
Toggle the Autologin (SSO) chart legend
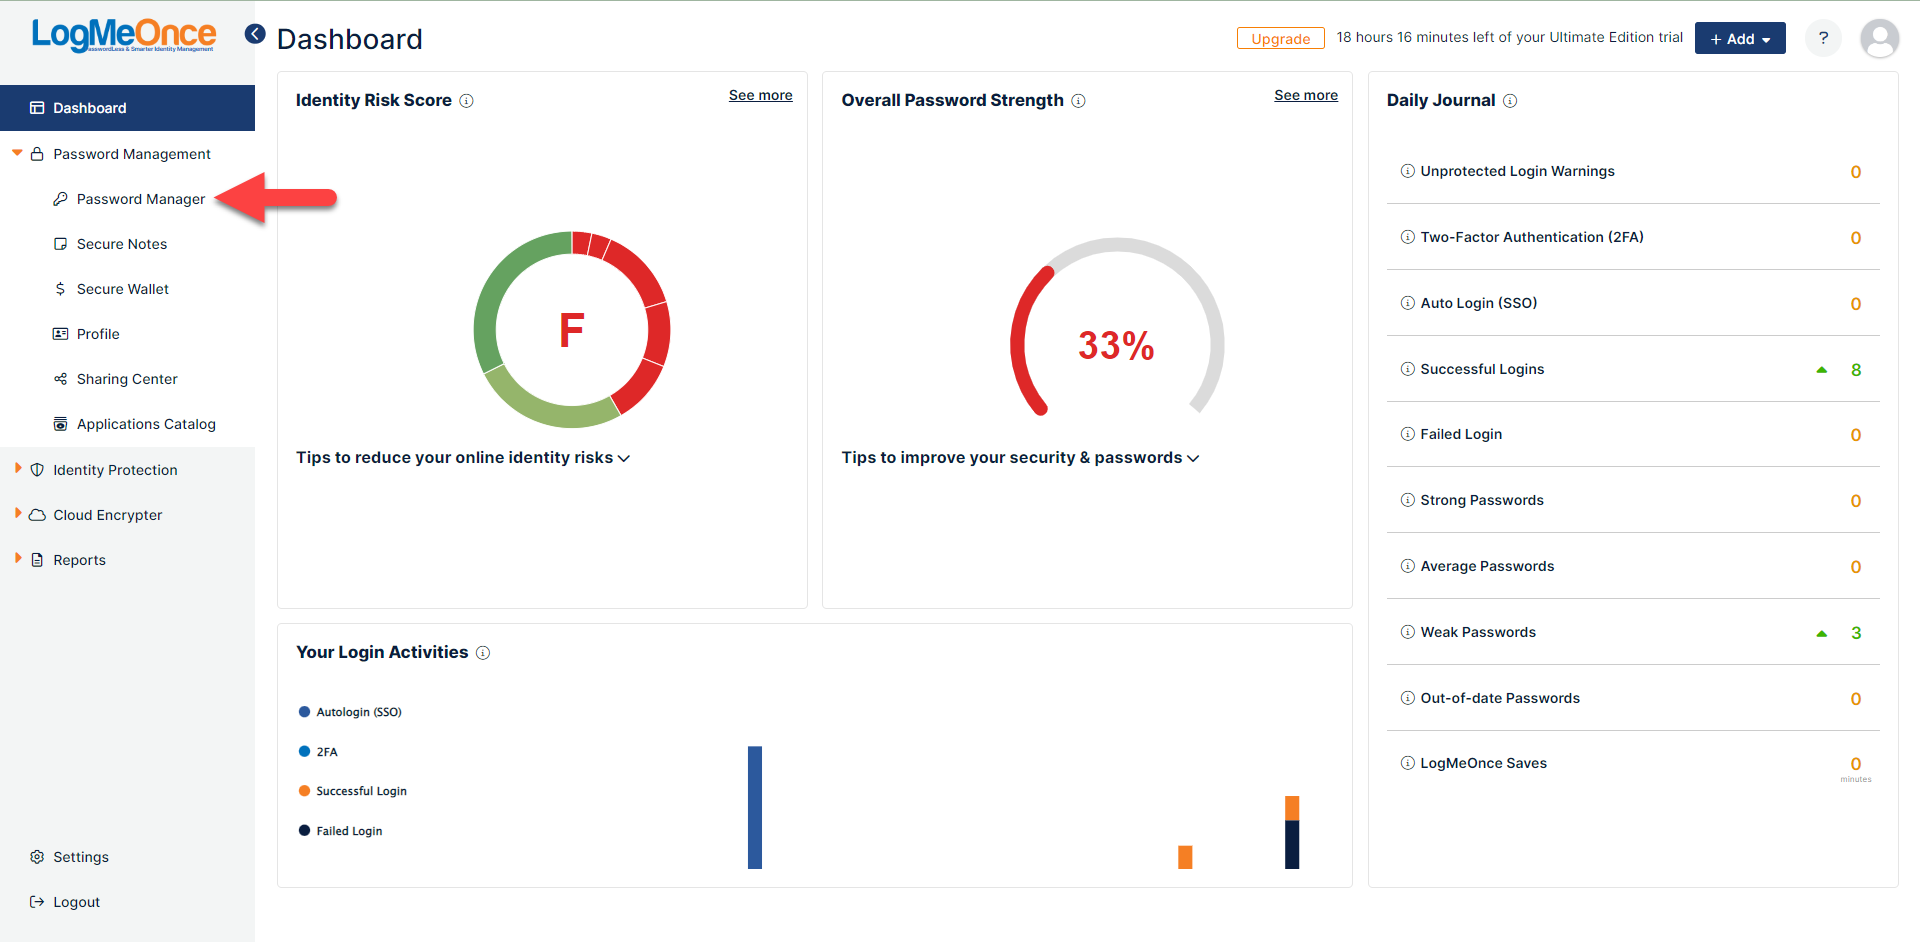tap(350, 712)
